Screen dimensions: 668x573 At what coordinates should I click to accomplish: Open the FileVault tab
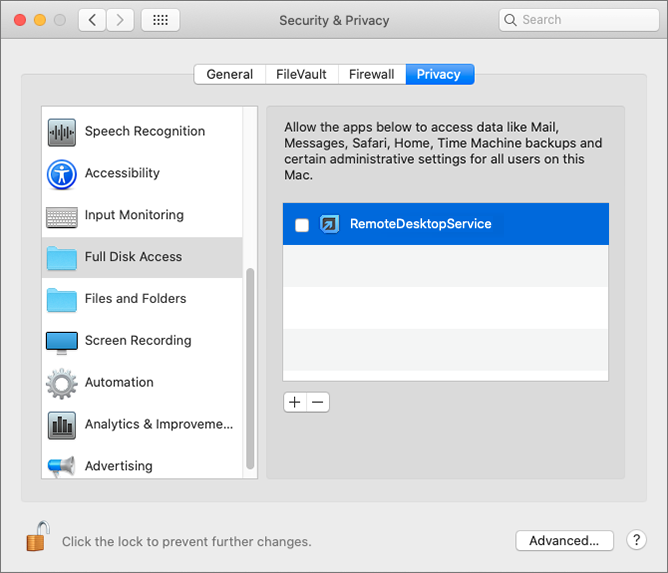(301, 74)
